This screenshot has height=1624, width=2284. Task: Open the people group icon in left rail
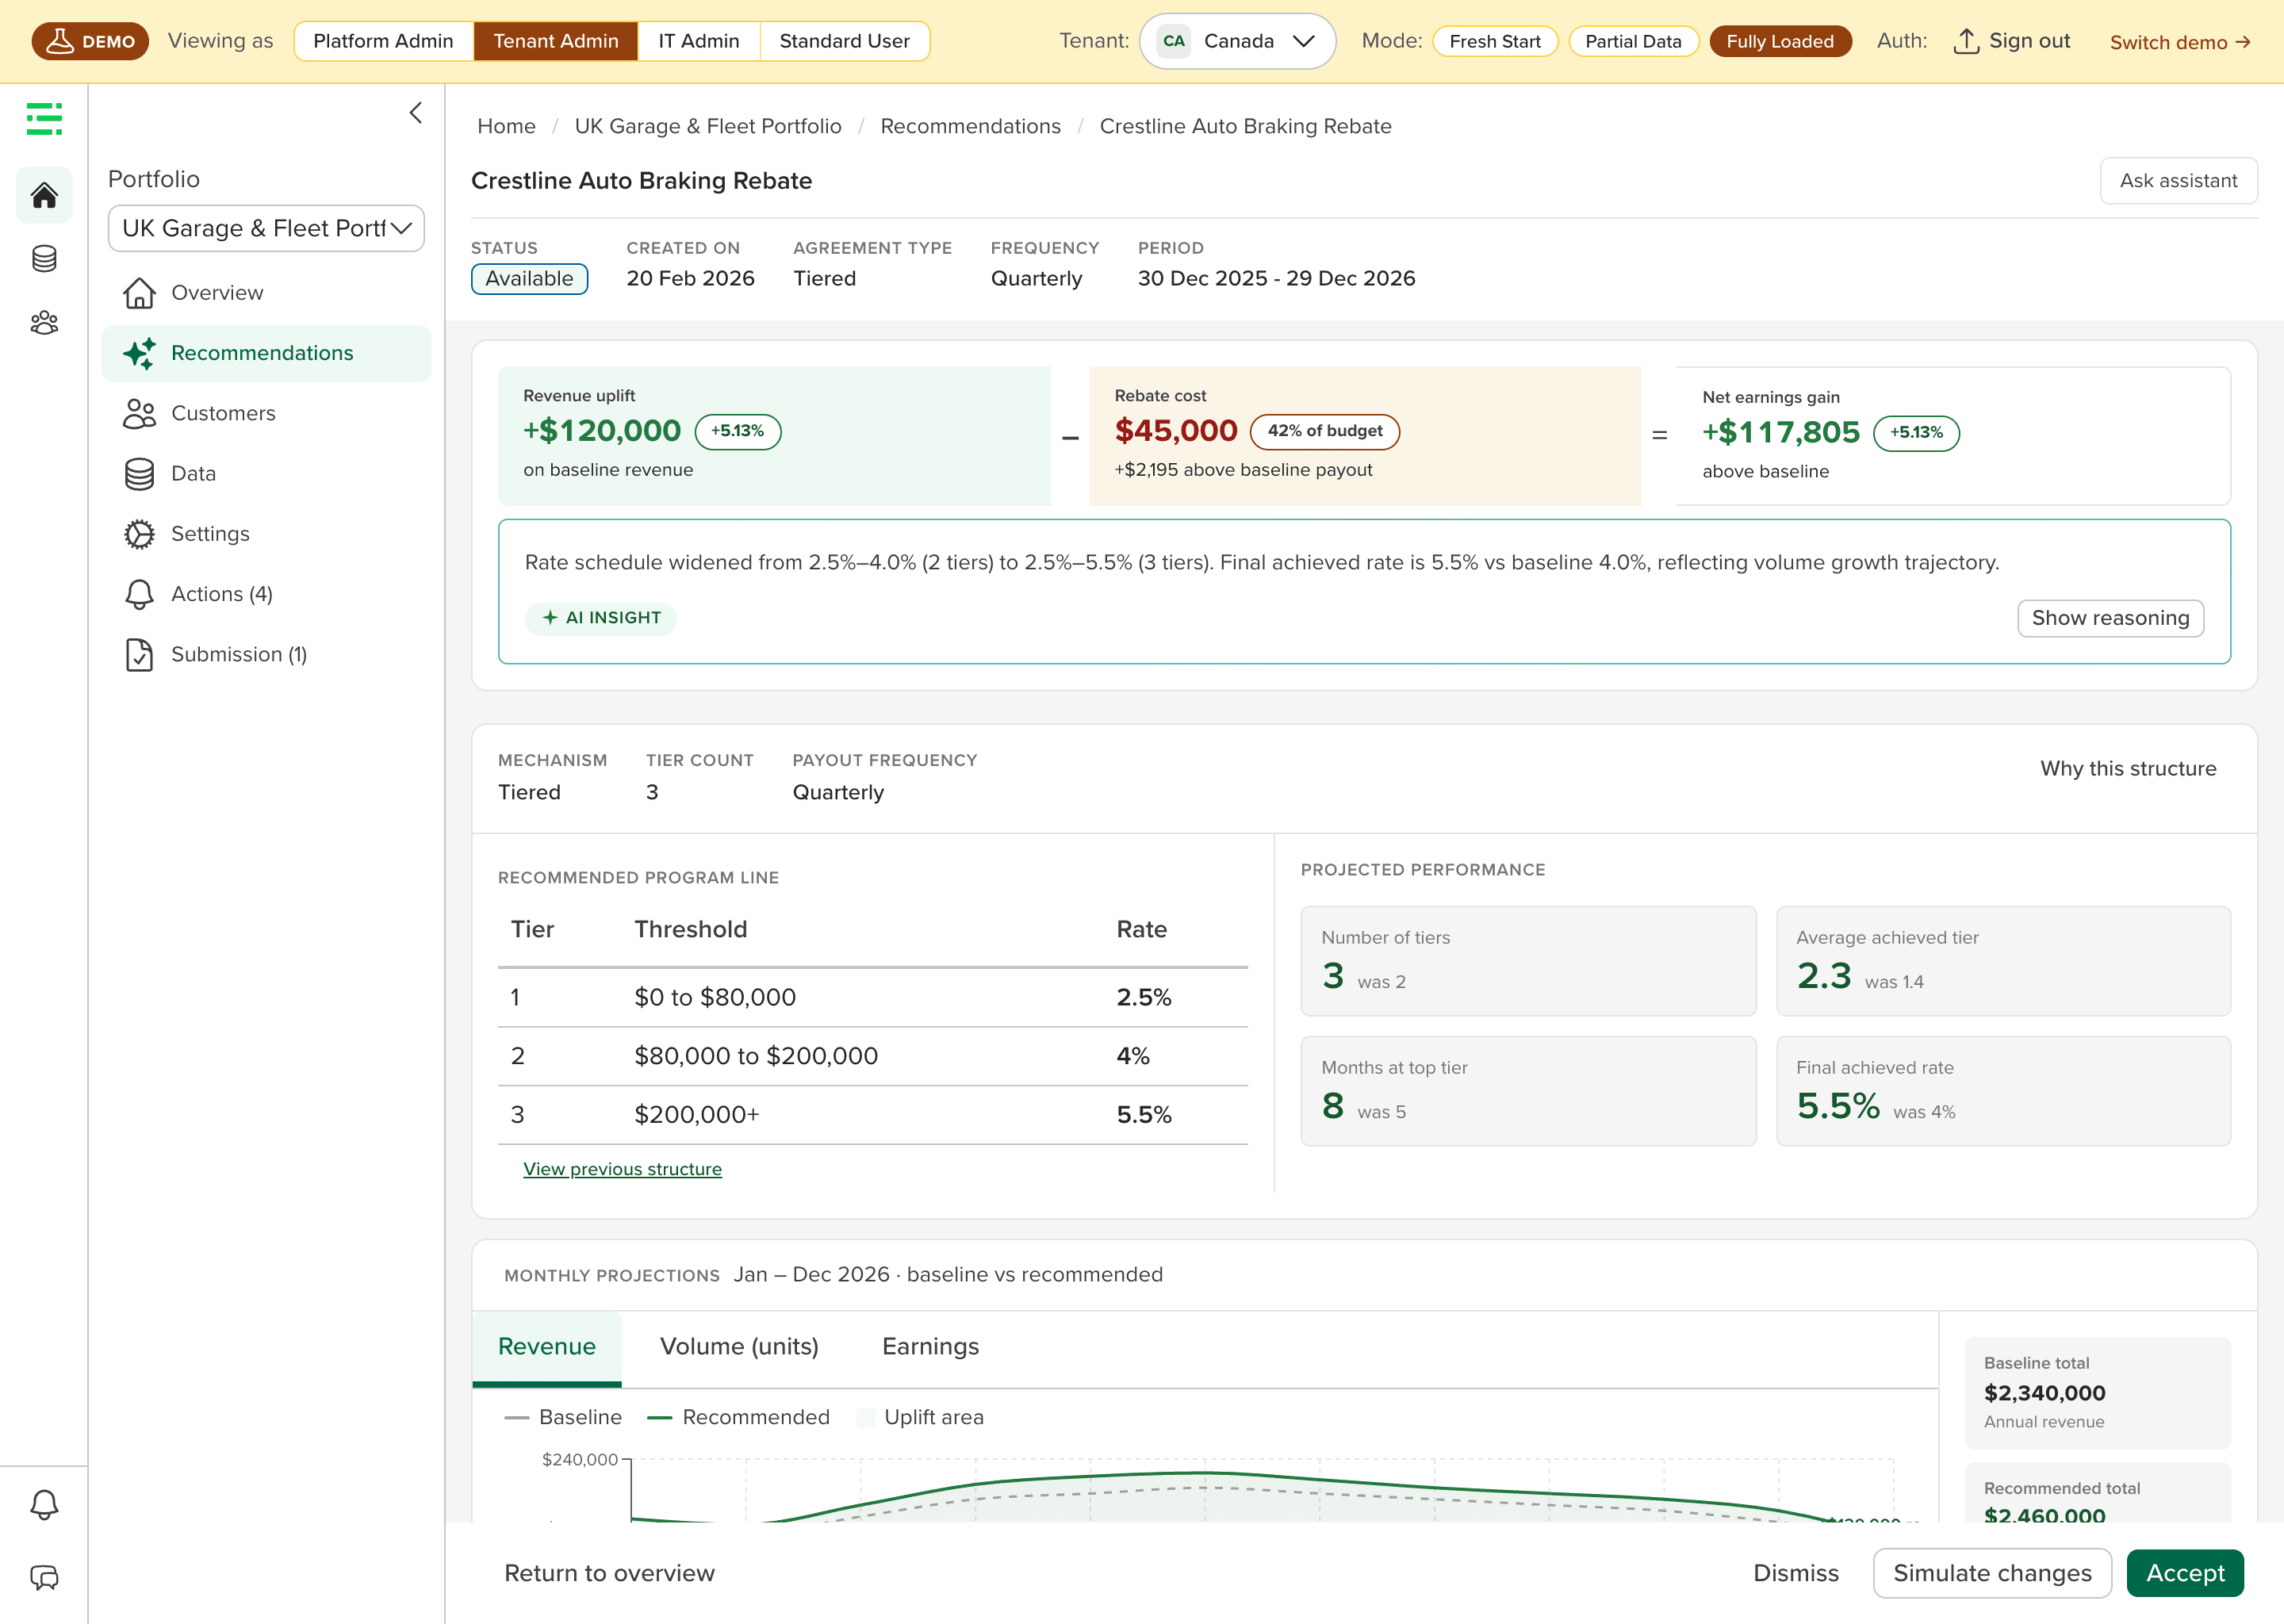tap(44, 322)
